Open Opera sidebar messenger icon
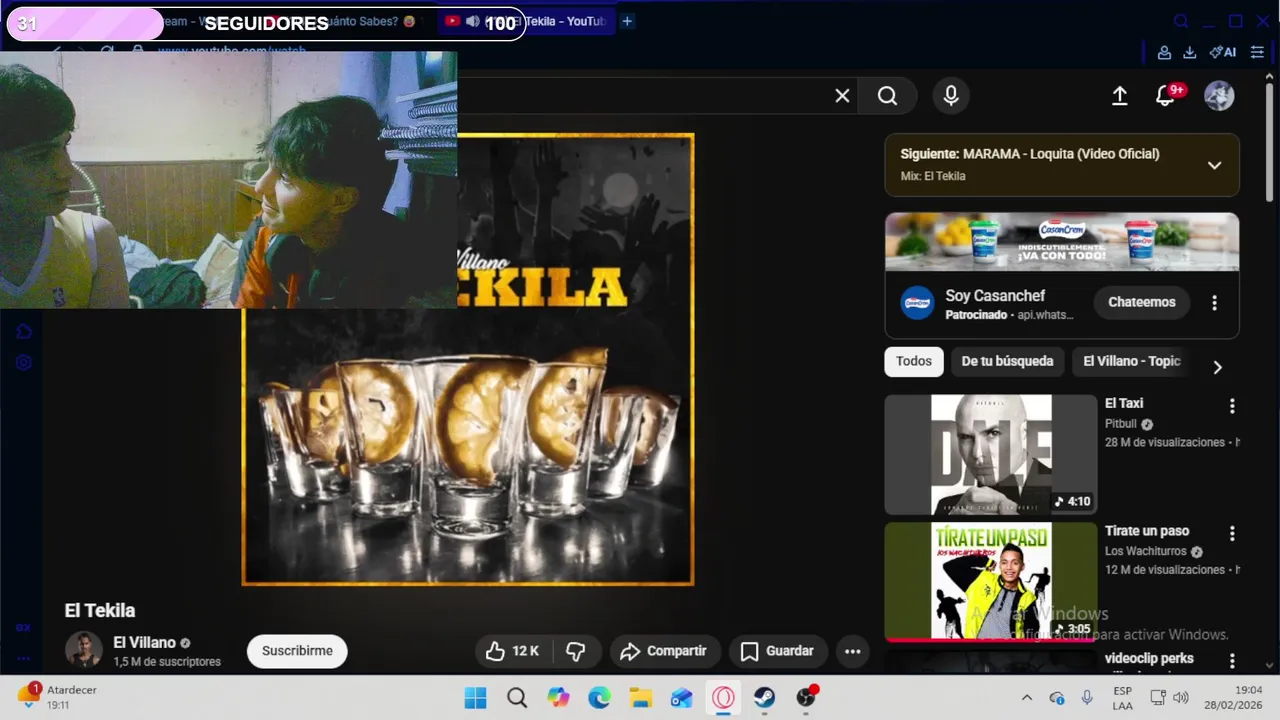 coord(24,332)
